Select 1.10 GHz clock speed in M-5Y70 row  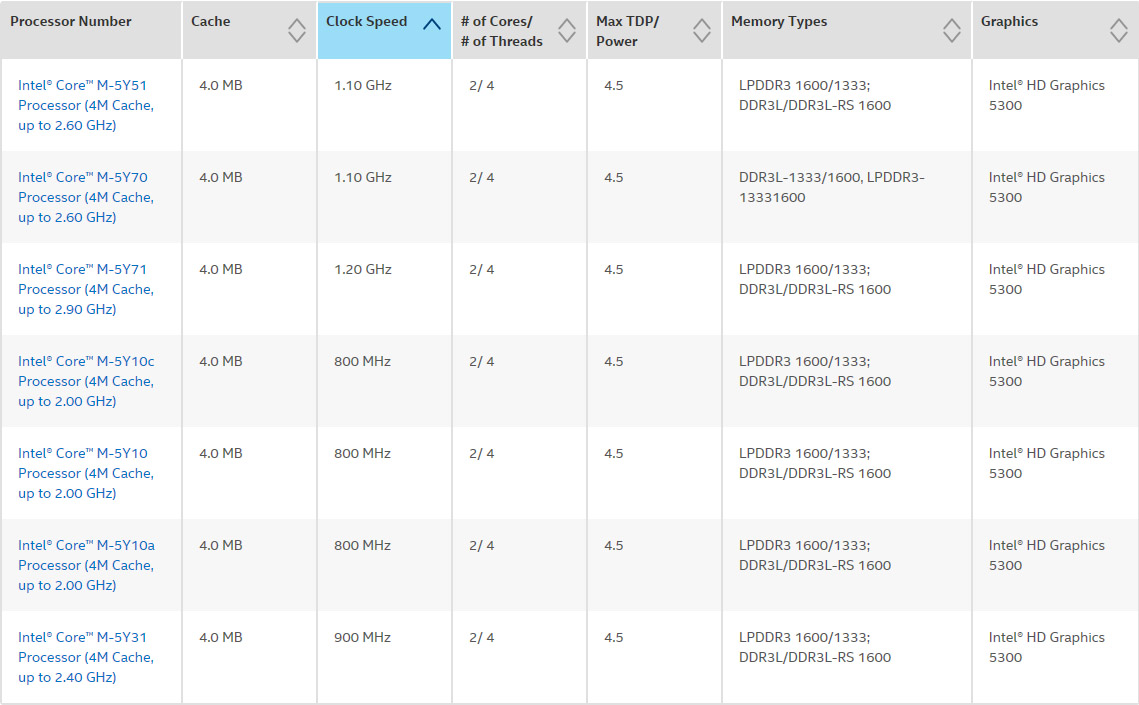[x=362, y=178]
